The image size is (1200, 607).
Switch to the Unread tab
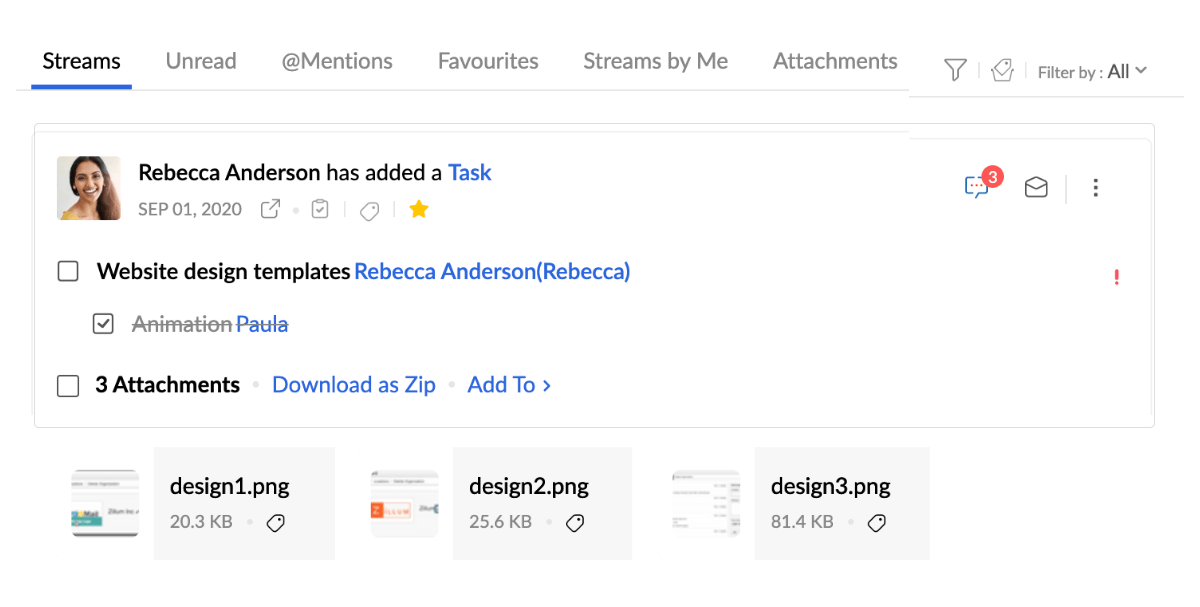coord(201,61)
